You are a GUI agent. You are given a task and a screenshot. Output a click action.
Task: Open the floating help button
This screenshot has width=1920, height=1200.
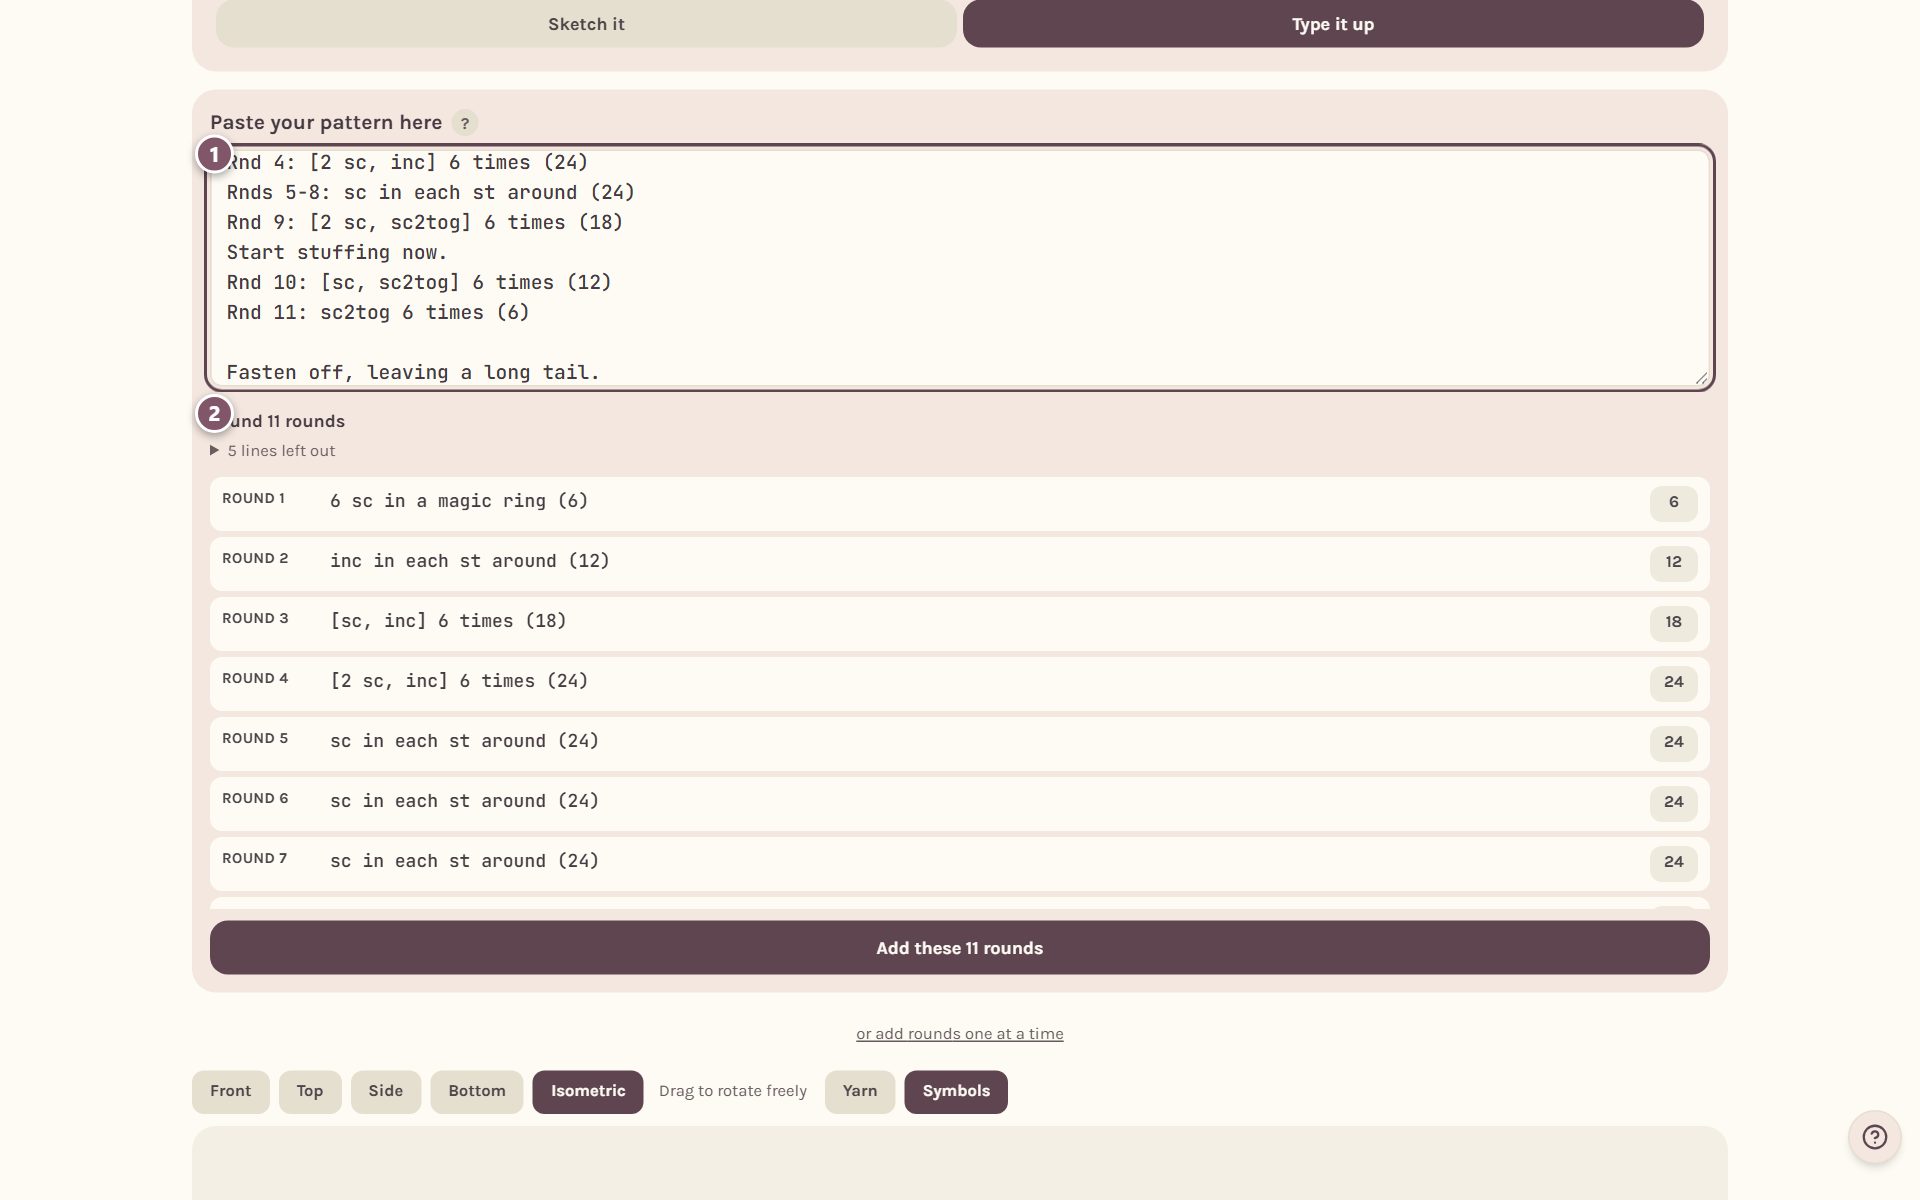tap(1874, 1137)
